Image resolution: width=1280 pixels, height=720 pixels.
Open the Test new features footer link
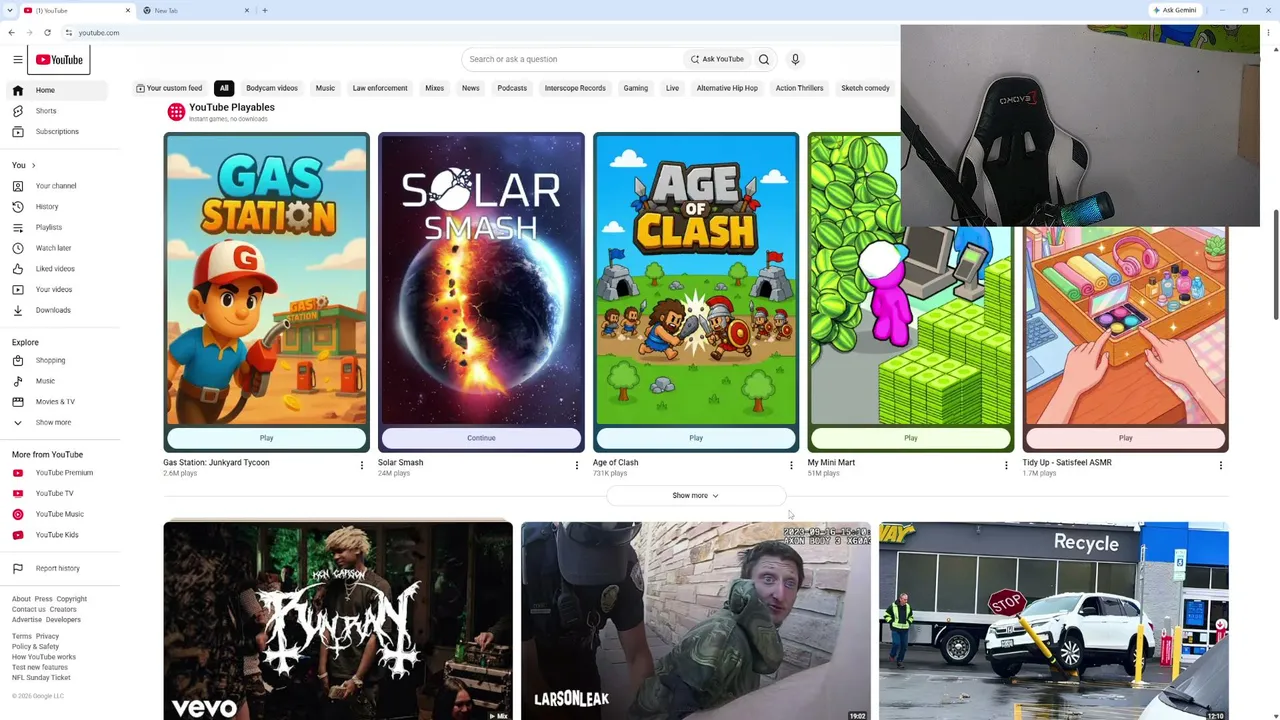(40, 667)
